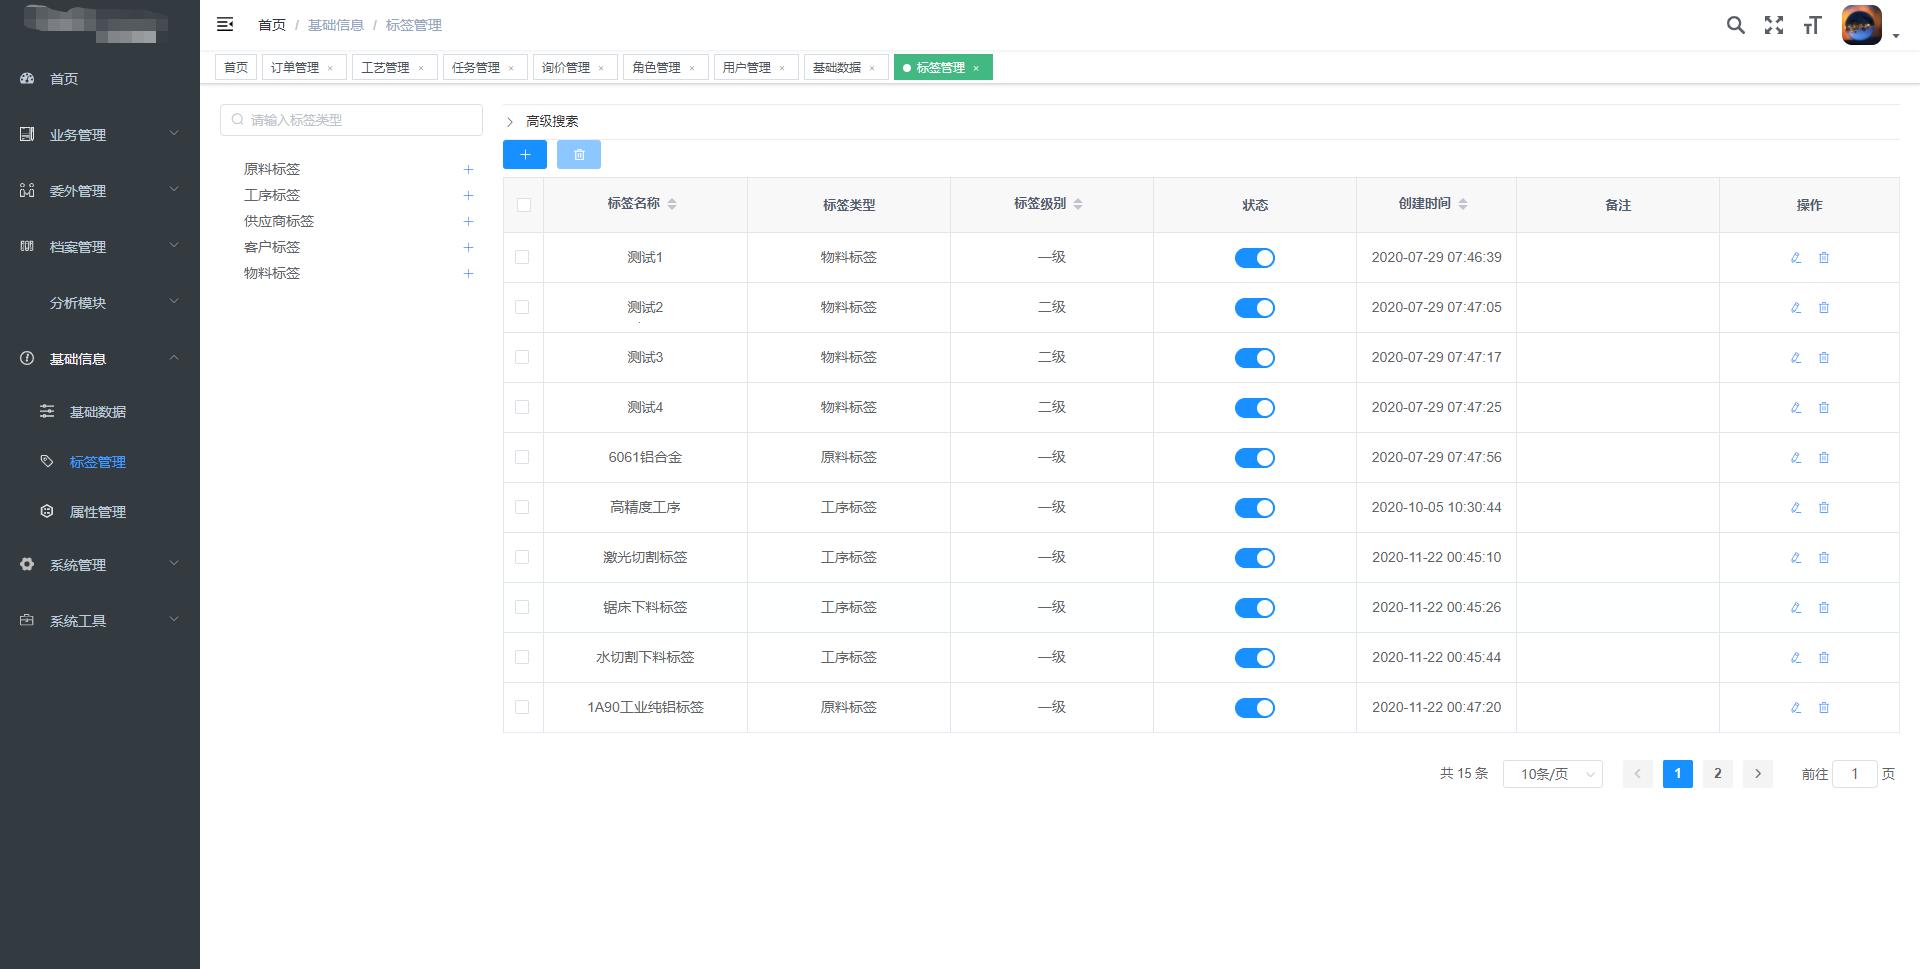This screenshot has height=969, width=1920.
Task: Expand 委外管理 sidebar menu
Action: tap(100, 190)
